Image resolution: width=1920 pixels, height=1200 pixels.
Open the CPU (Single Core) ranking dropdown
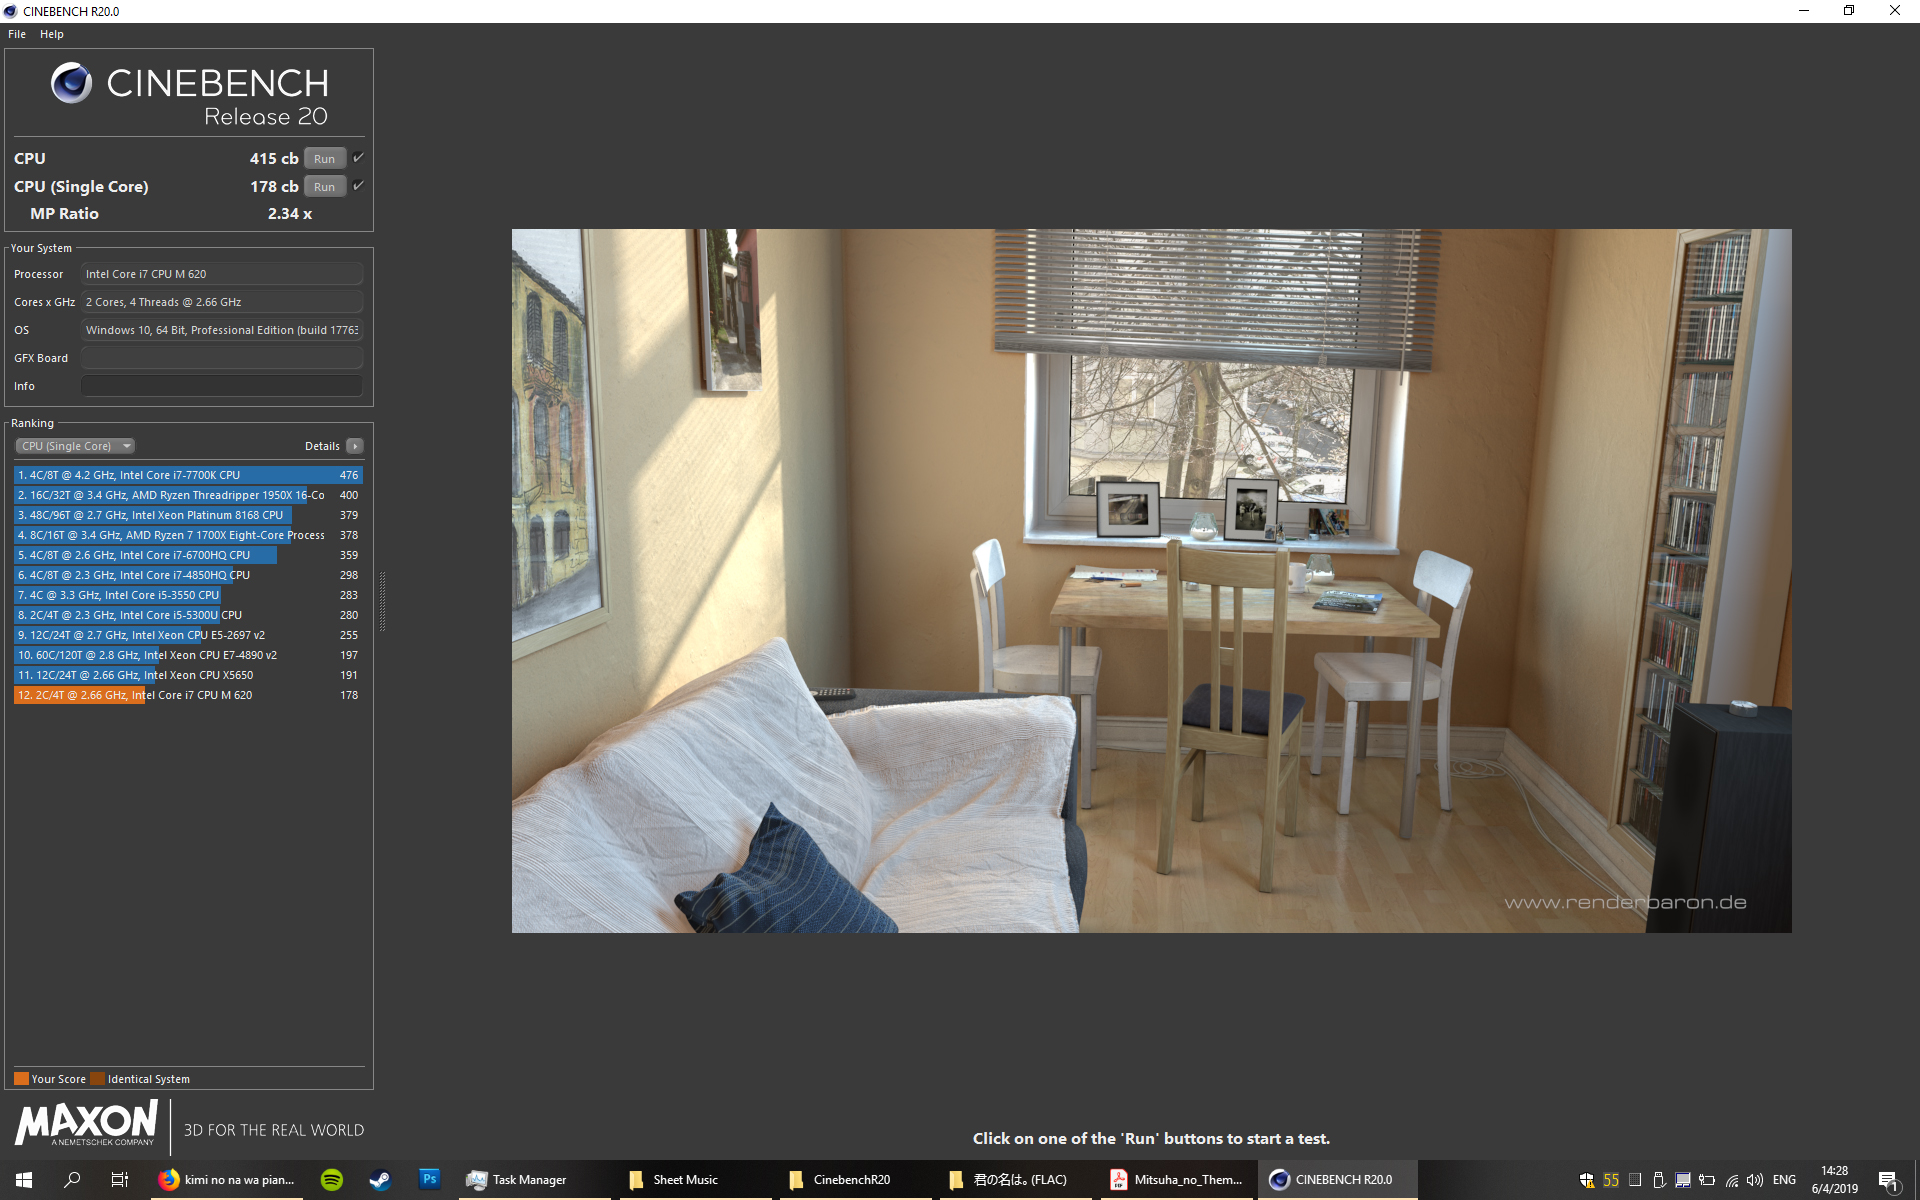tap(75, 446)
